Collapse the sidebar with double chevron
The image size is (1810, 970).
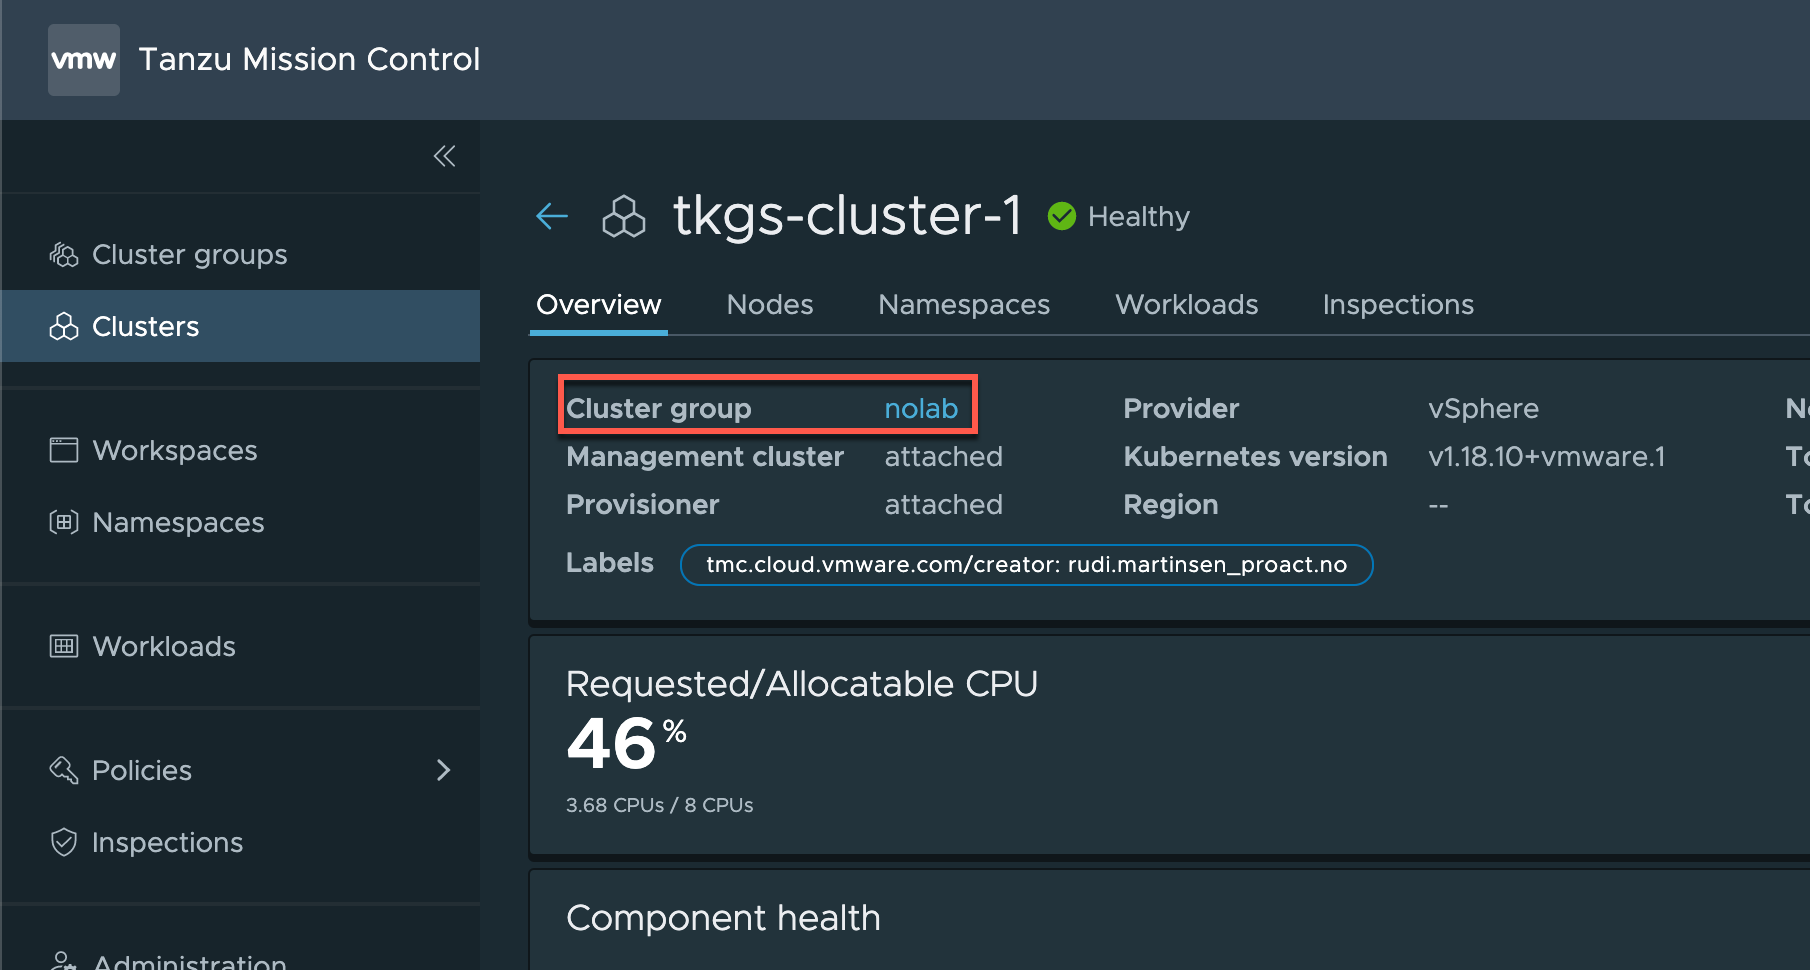(444, 156)
